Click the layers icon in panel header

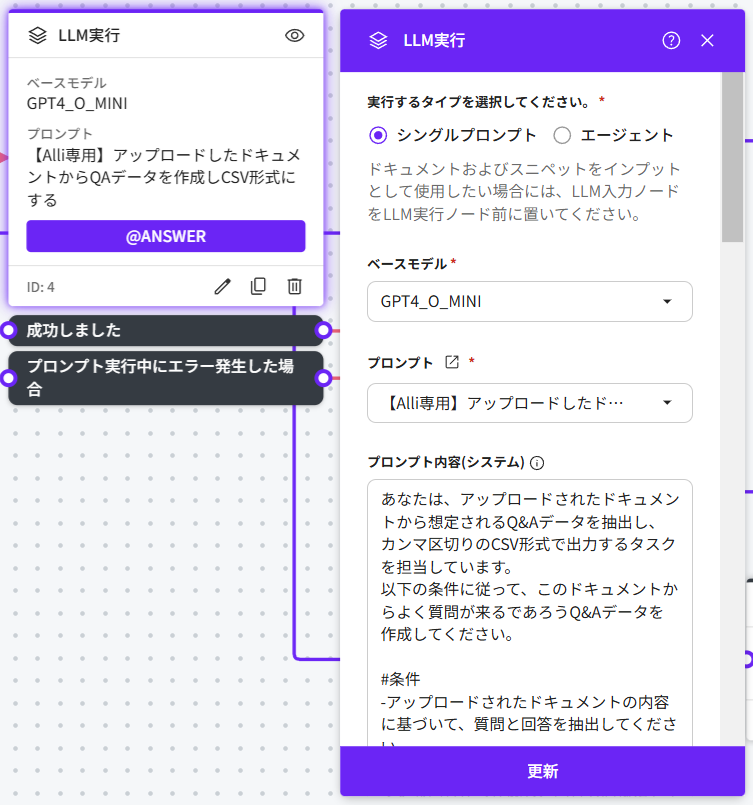(x=378, y=40)
